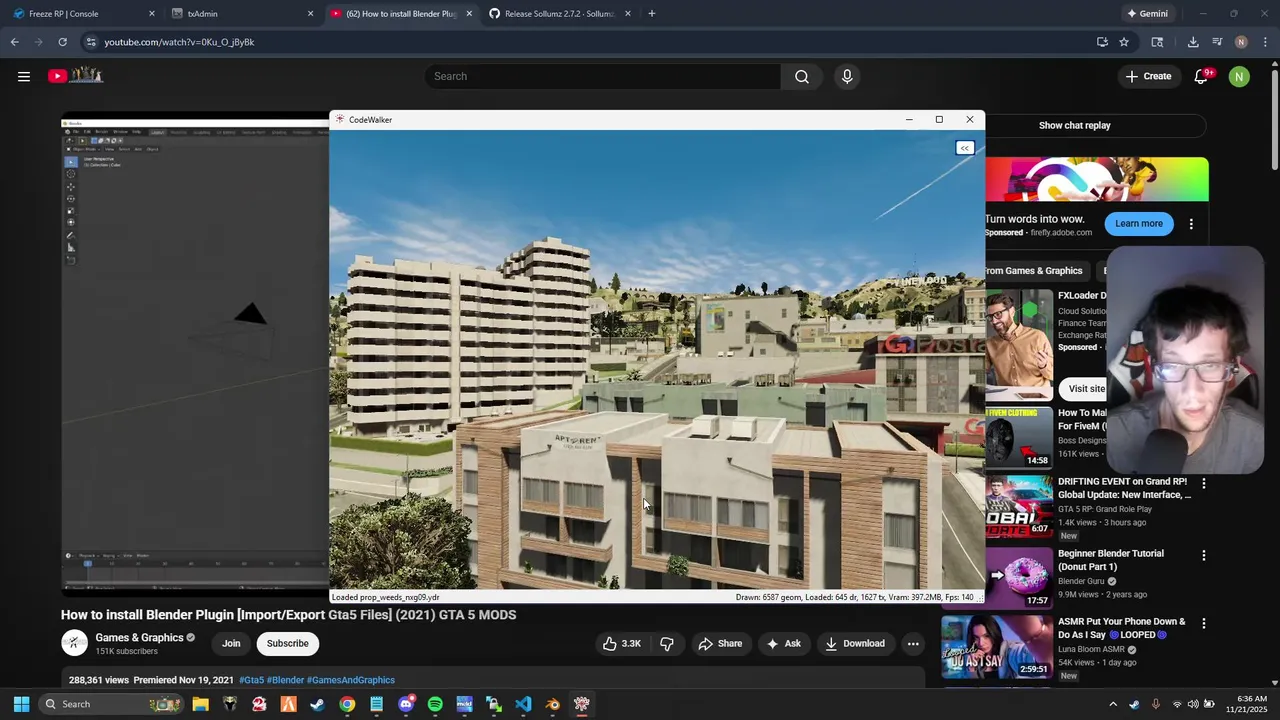Click the Download video button
This screenshot has width=1280, height=720.
point(854,644)
